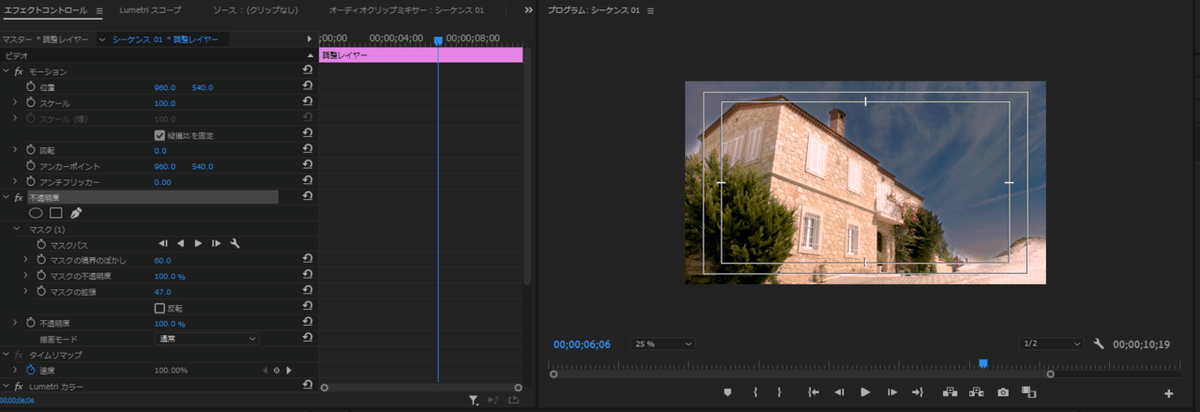1200x412 pixels.
Task: Track the selected mask forward one frame
Action: (x=216, y=243)
